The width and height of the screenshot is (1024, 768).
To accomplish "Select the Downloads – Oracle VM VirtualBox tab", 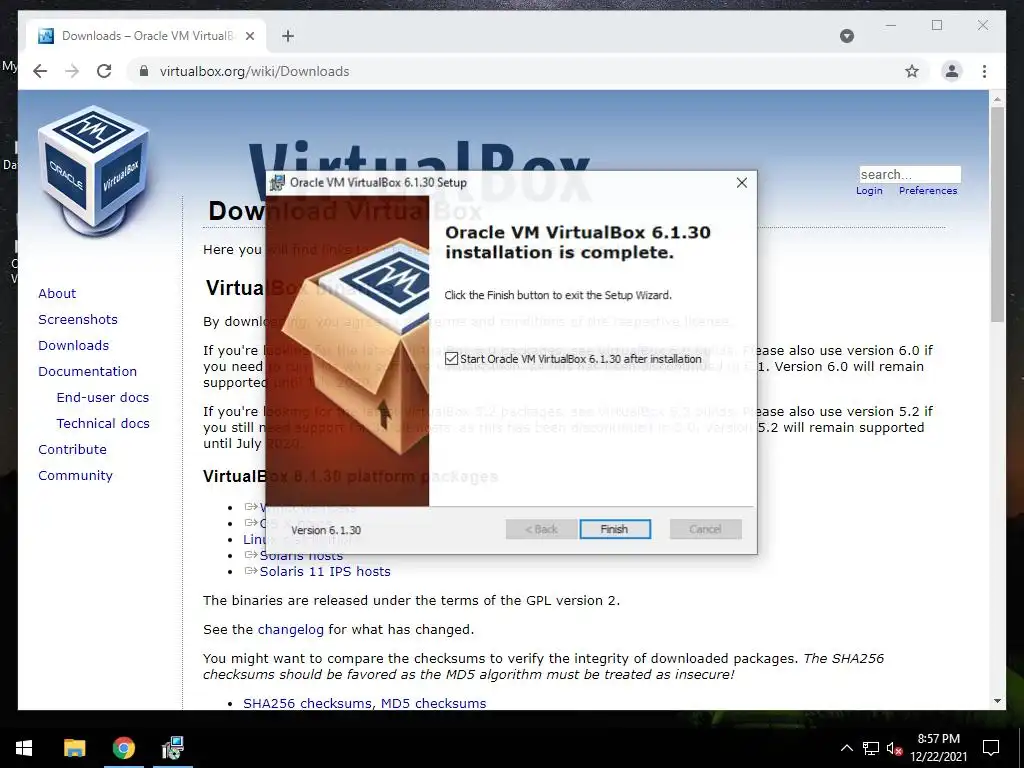I will click(x=146, y=36).
